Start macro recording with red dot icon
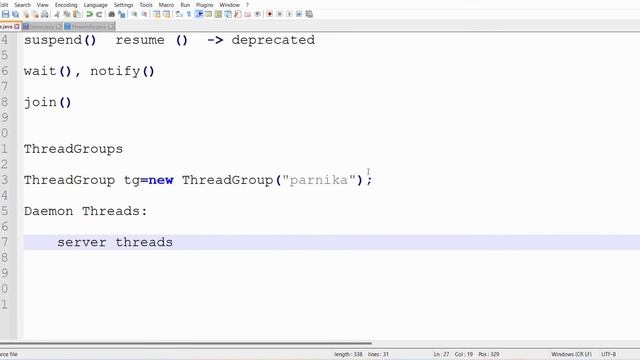 [x=269, y=14]
